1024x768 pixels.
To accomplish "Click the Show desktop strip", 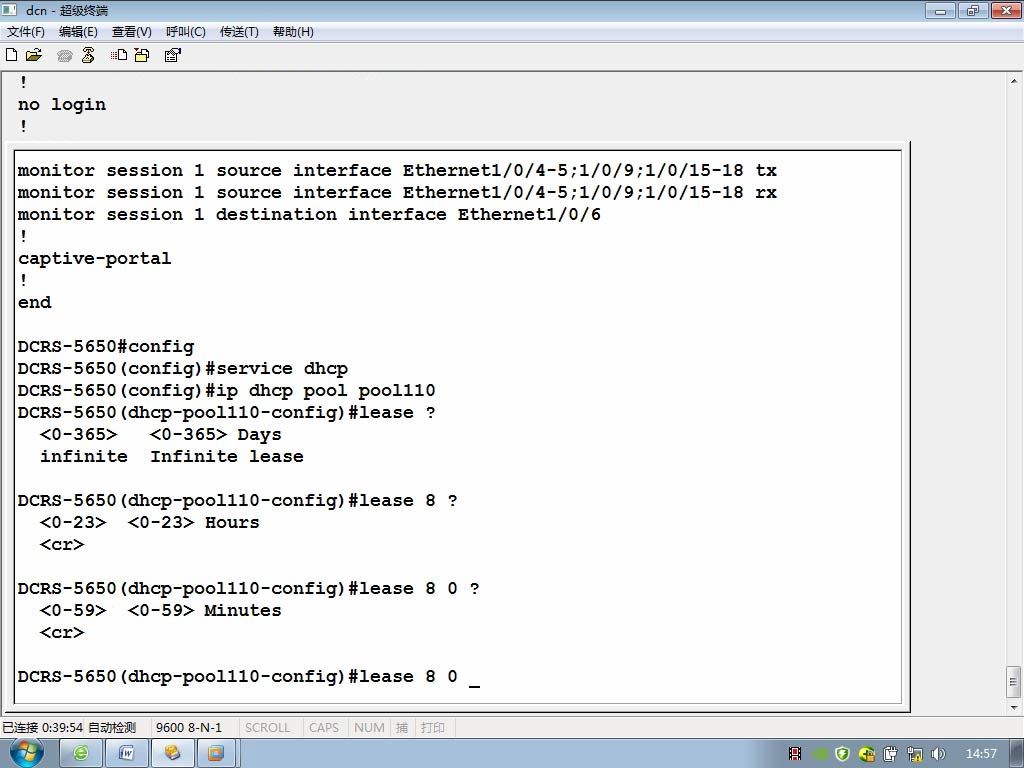I will pos(1017,754).
